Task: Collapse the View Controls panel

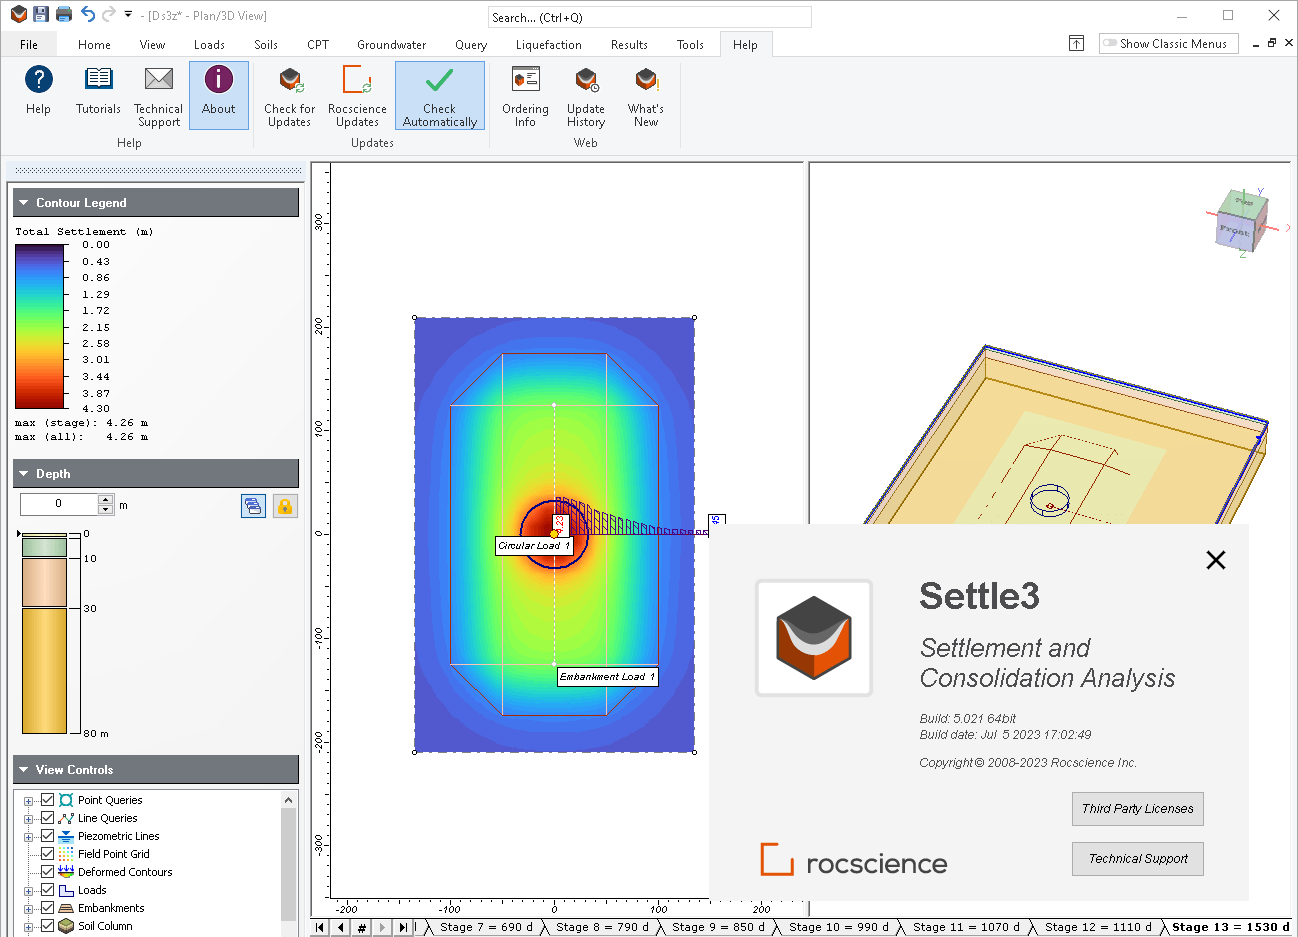Action: click(23, 770)
